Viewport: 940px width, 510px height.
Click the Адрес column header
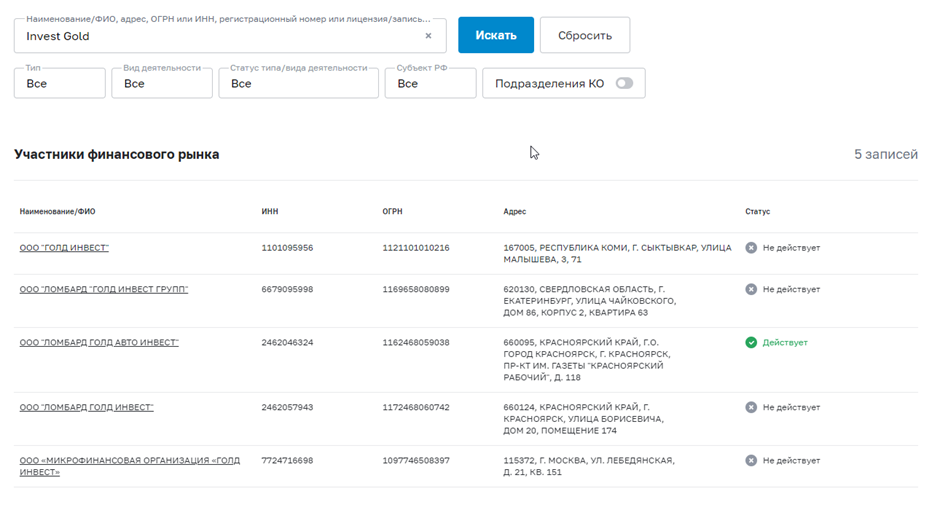click(x=514, y=212)
